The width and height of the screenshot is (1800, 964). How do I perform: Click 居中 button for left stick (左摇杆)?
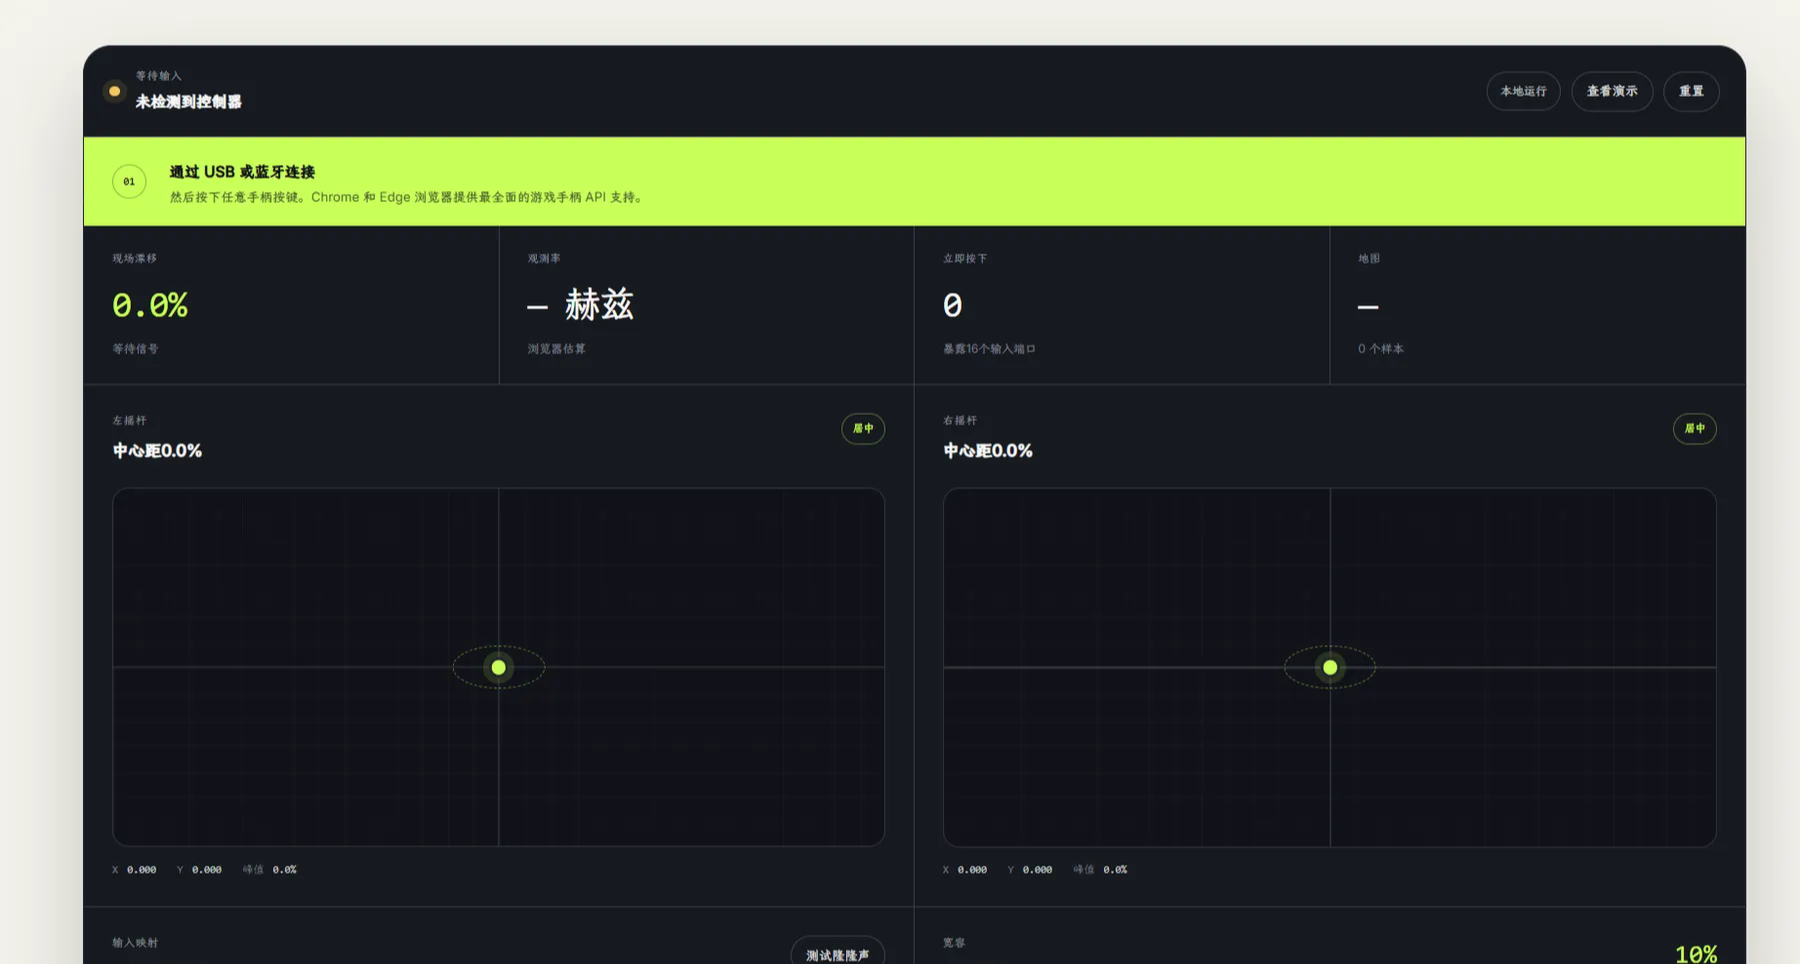[x=863, y=428]
